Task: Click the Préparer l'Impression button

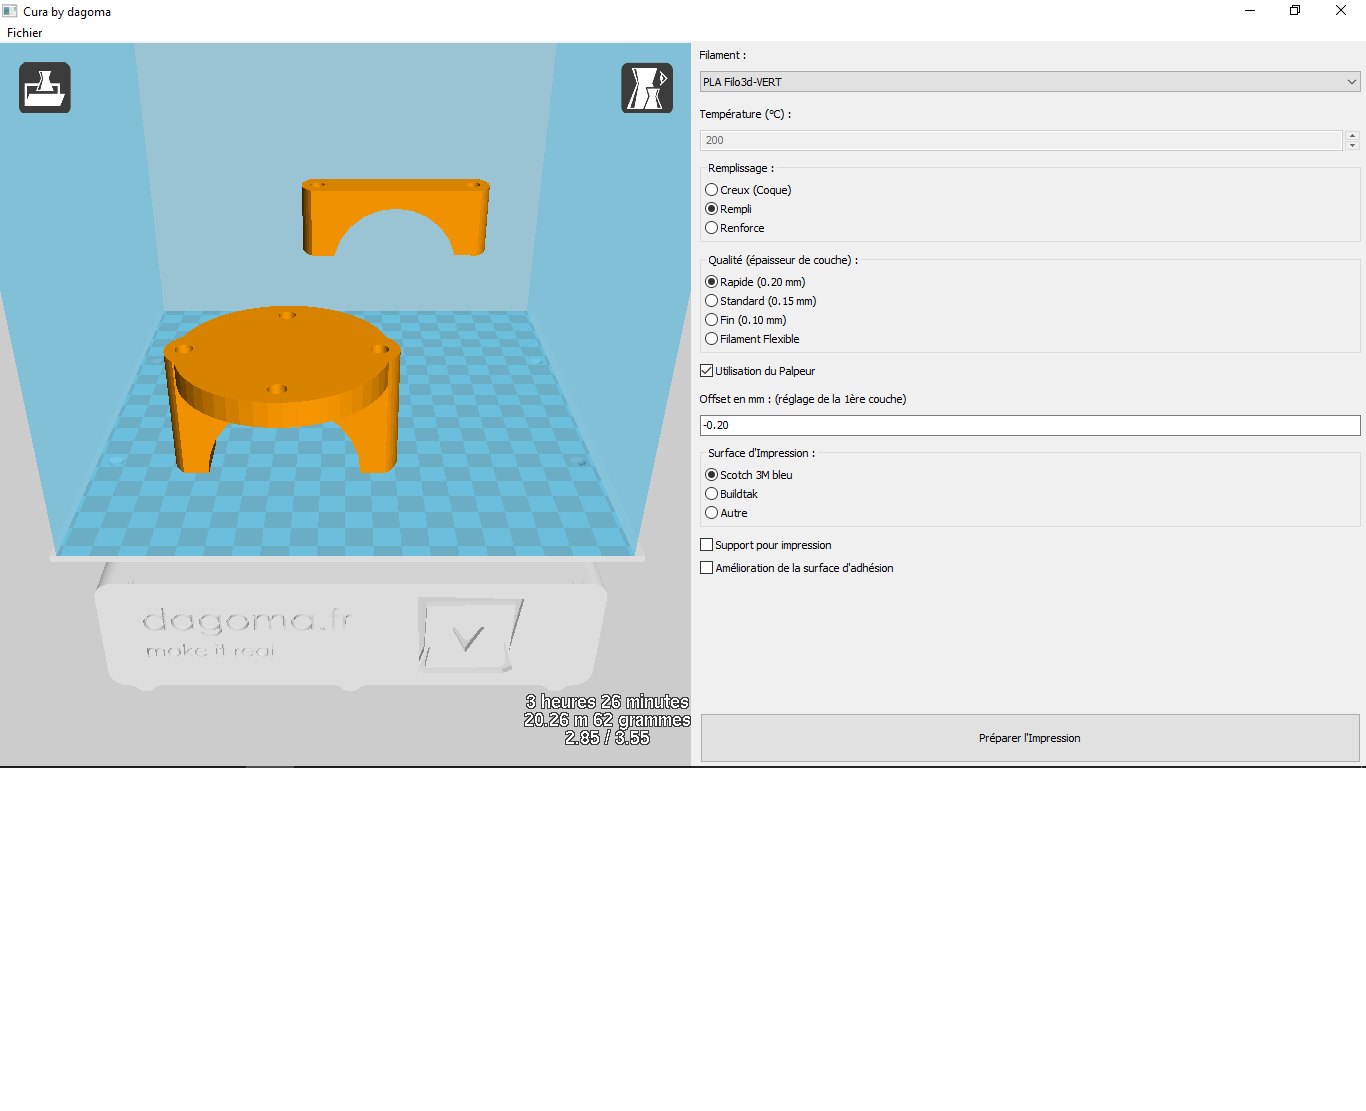Action: [1030, 738]
